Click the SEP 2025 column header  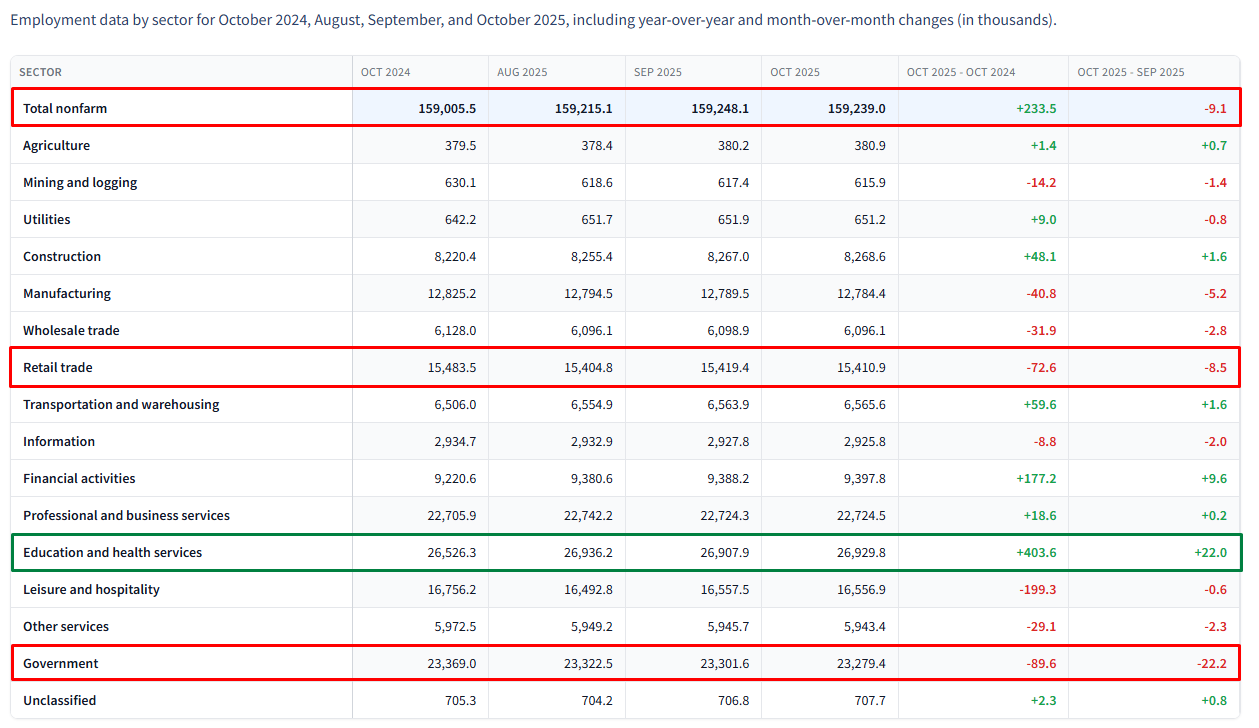click(x=655, y=72)
